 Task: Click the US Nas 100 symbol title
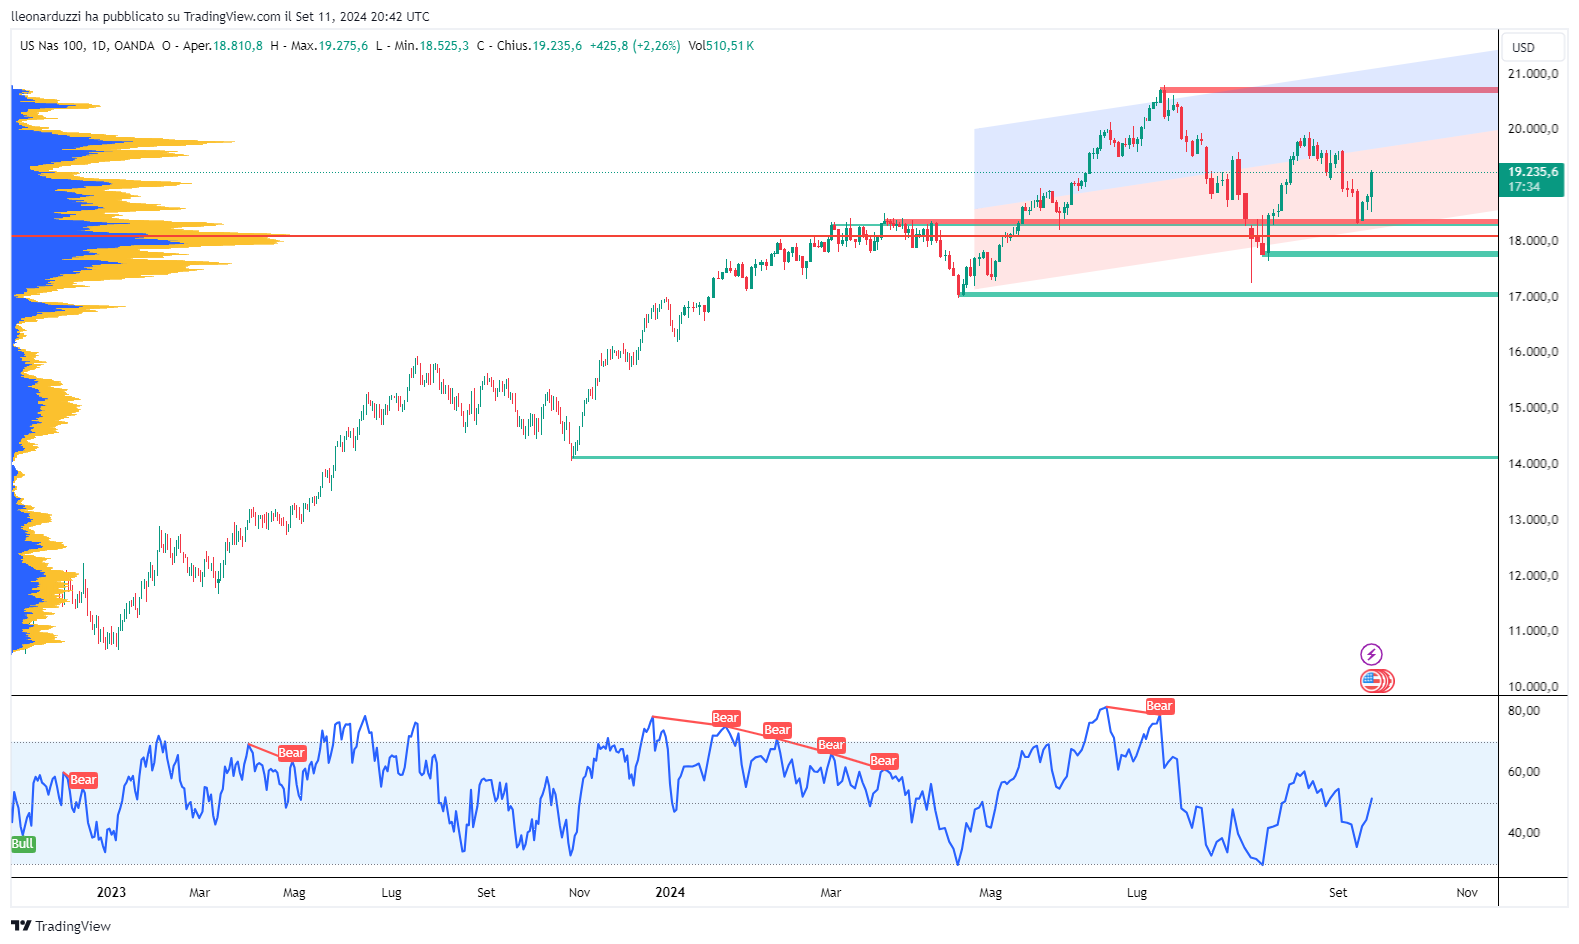click(52, 46)
